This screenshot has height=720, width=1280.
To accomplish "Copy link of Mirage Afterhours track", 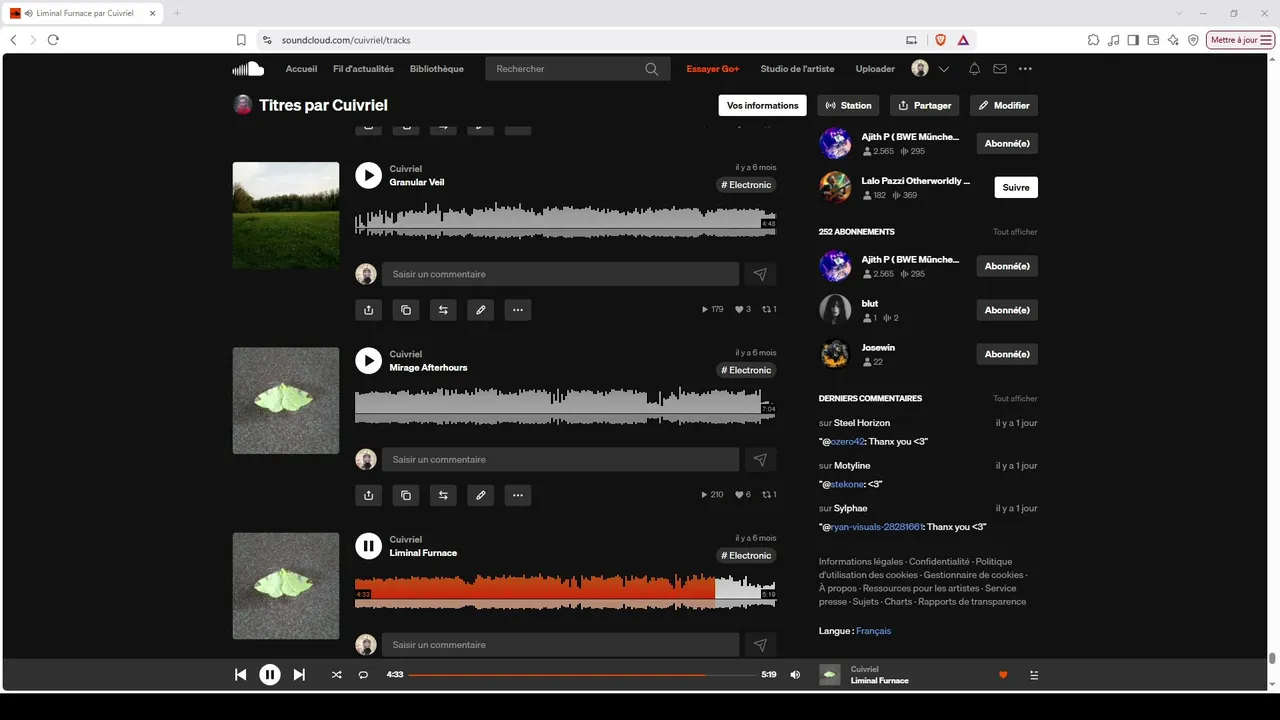I will 406,495.
